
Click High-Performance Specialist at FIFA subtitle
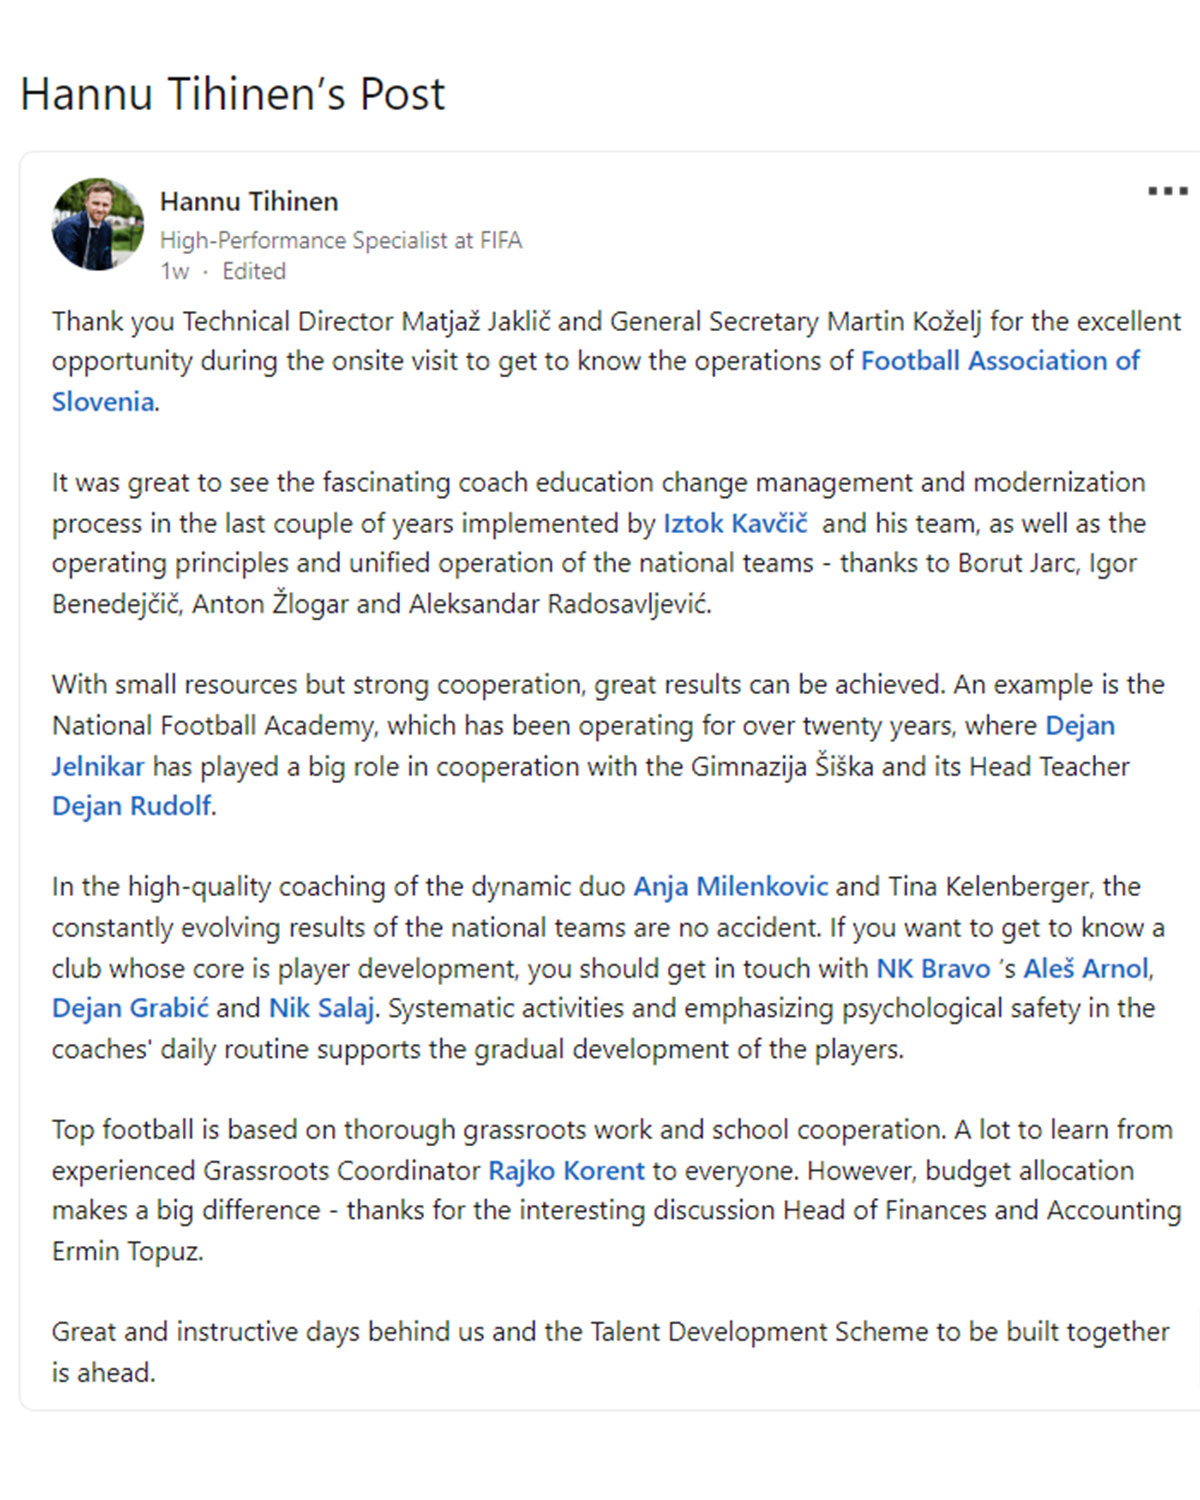tap(341, 241)
